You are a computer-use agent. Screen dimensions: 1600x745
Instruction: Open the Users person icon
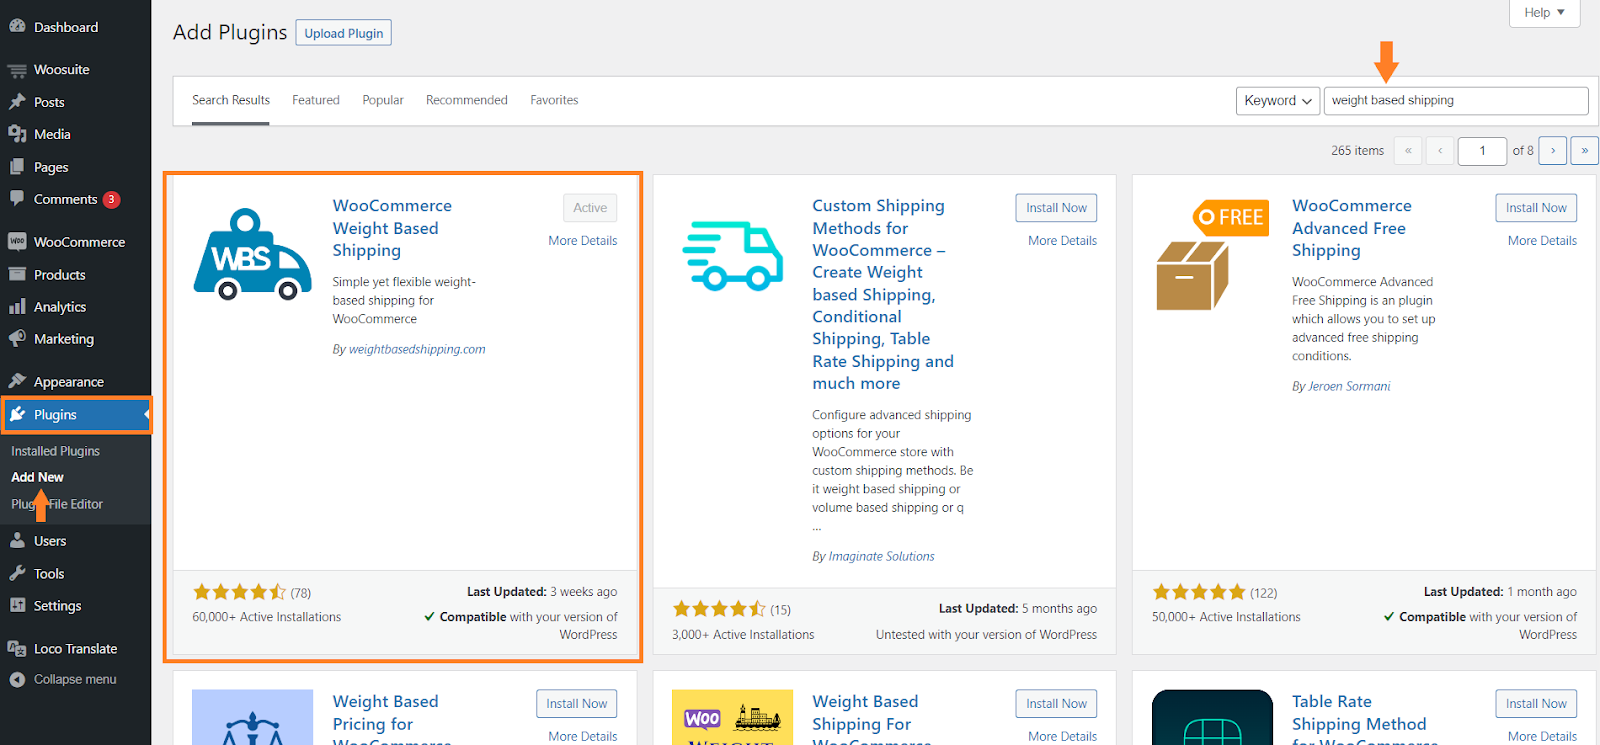pos(17,541)
